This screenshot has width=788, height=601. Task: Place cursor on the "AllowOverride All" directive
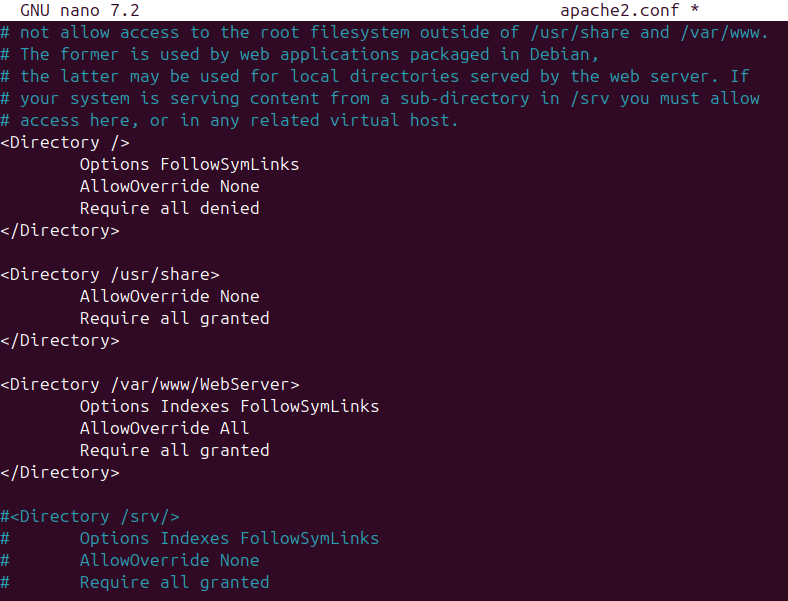coord(164,428)
